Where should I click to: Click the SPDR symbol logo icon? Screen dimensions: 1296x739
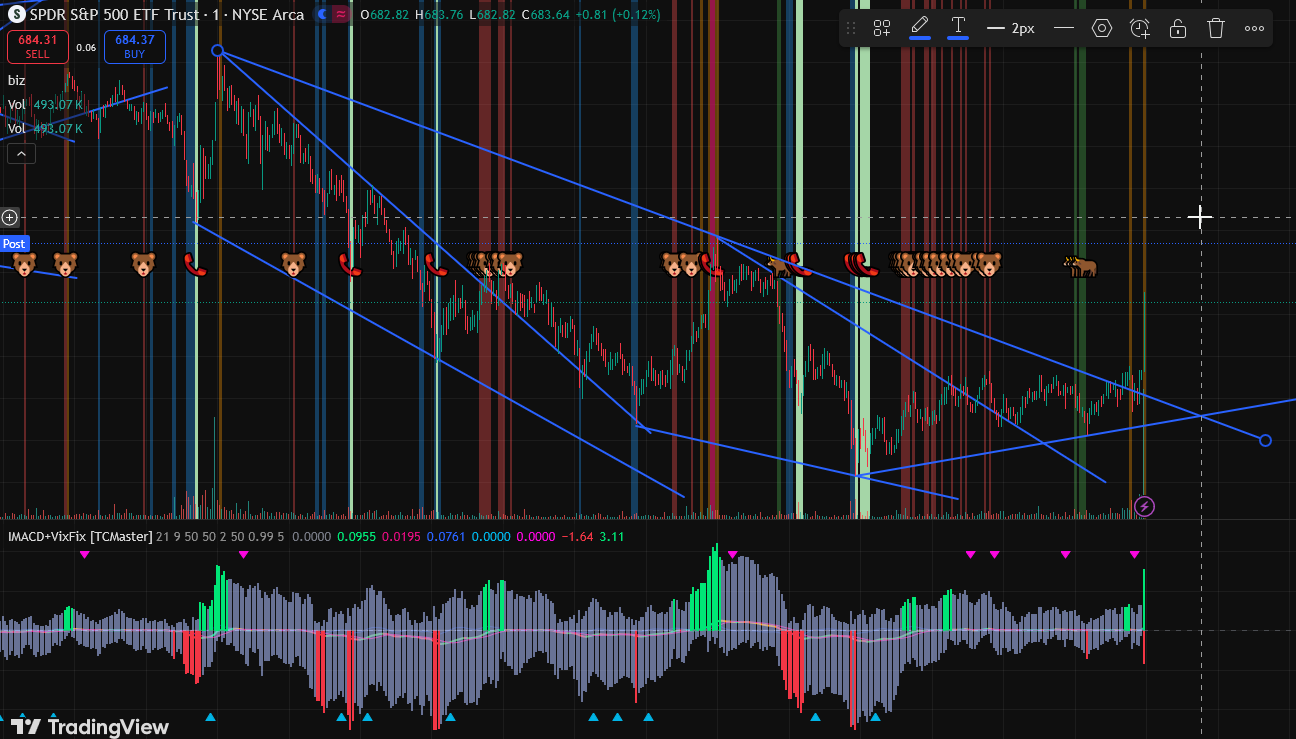[x=17, y=15]
